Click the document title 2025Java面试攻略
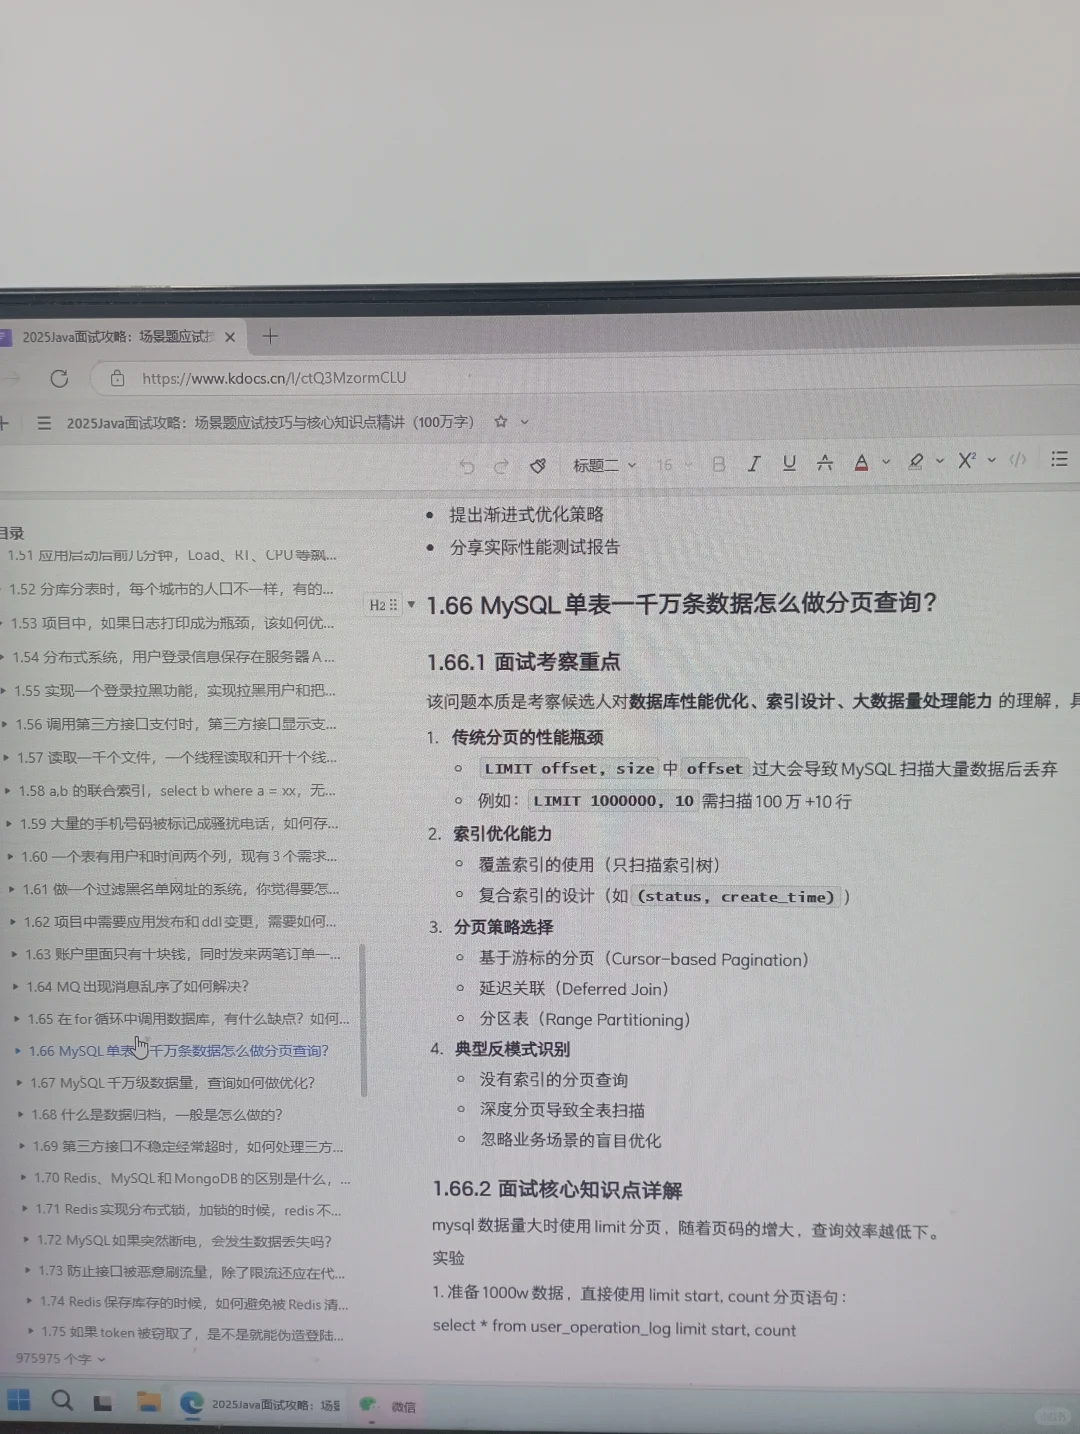The height and width of the screenshot is (1434, 1080). coord(270,422)
